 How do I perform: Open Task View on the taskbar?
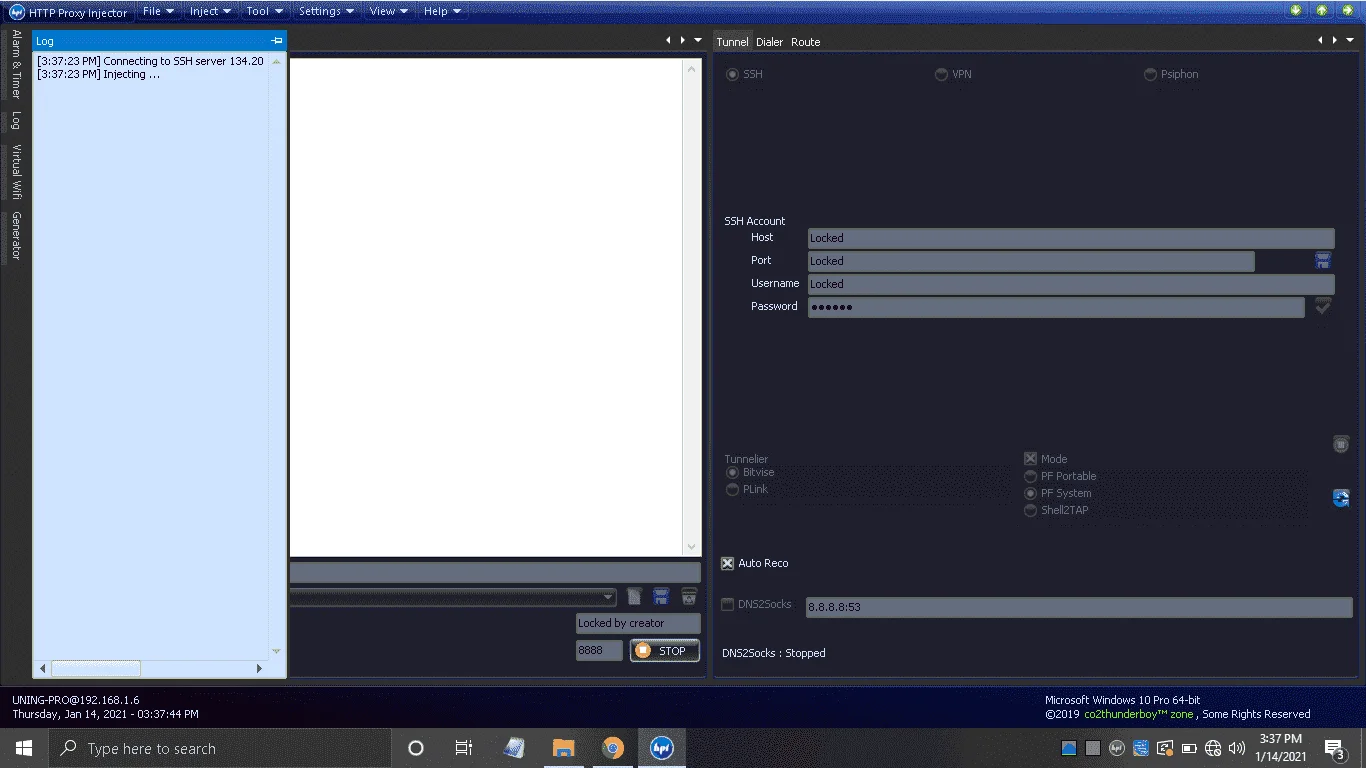[464, 748]
